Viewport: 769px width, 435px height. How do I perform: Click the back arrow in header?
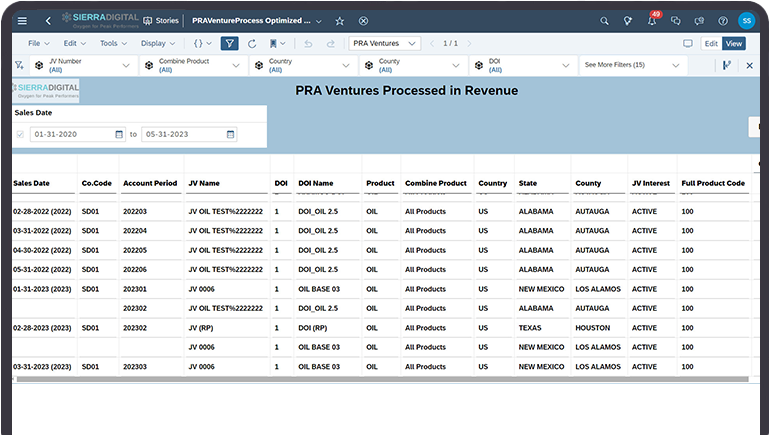tap(48, 20)
